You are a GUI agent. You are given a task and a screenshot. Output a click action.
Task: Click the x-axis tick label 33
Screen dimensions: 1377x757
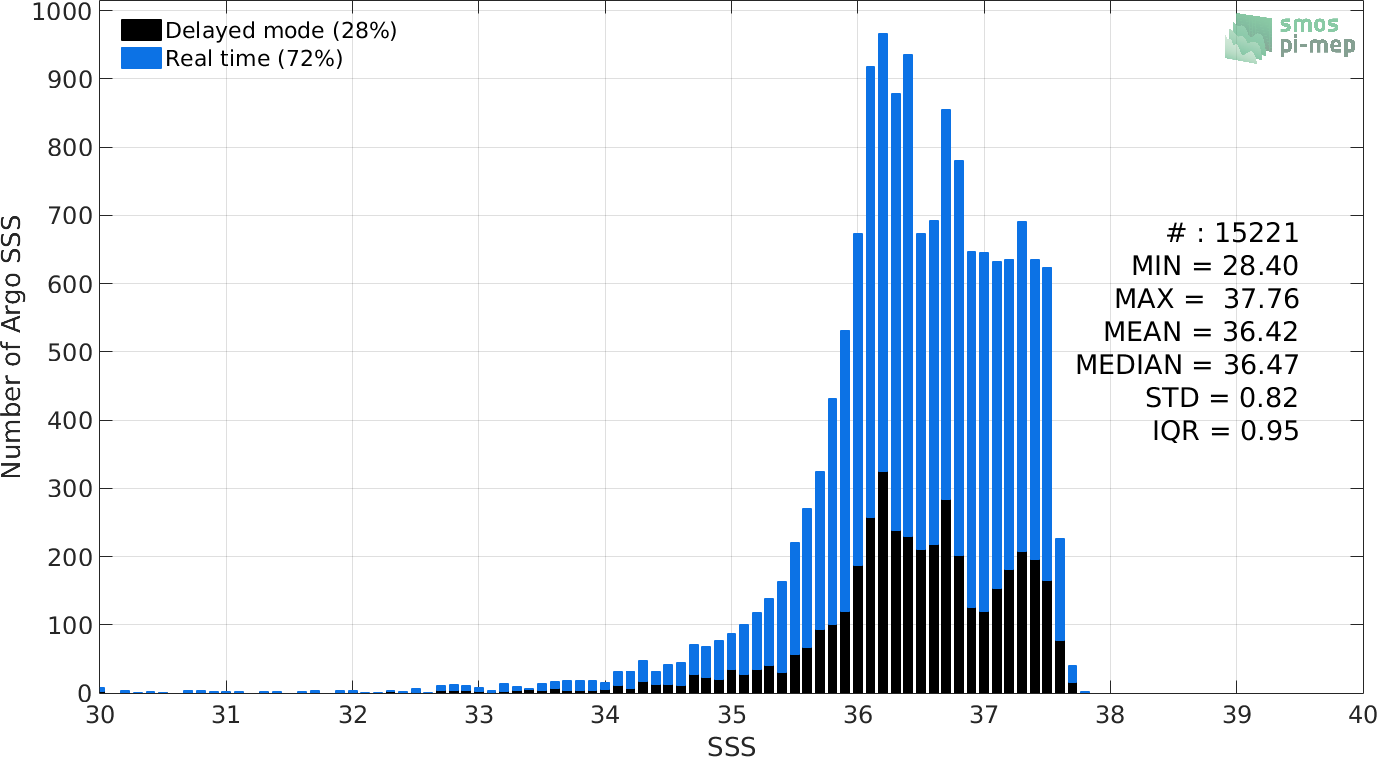(x=479, y=715)
